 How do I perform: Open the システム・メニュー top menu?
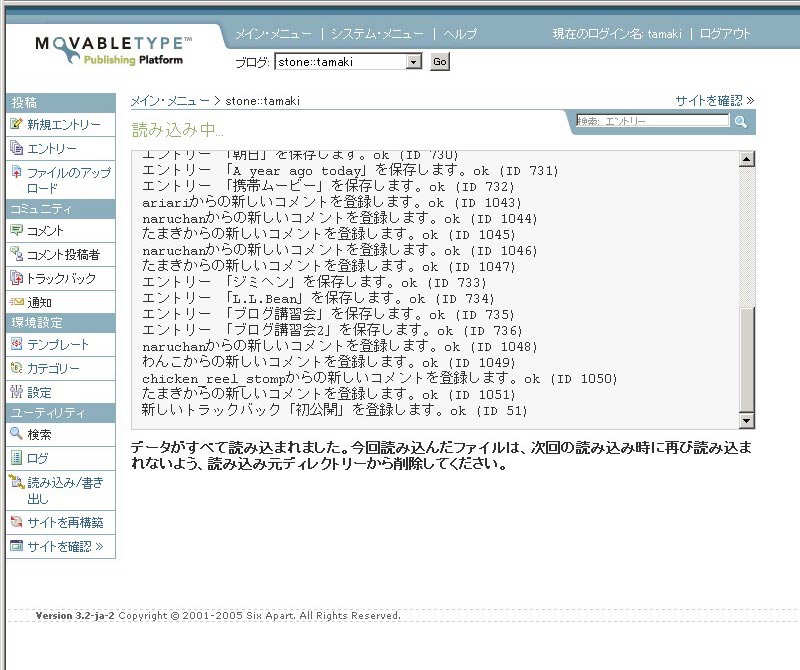(376, 34)
